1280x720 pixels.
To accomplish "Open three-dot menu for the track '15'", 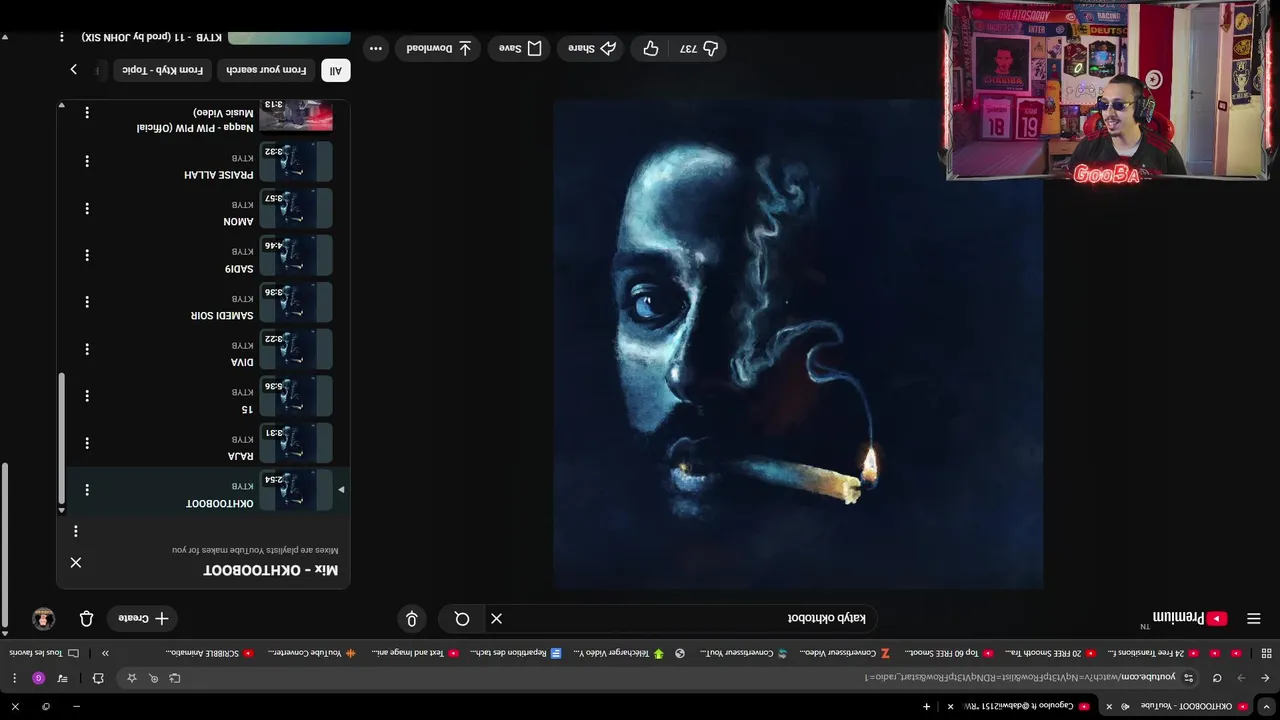I will point(87,396).
